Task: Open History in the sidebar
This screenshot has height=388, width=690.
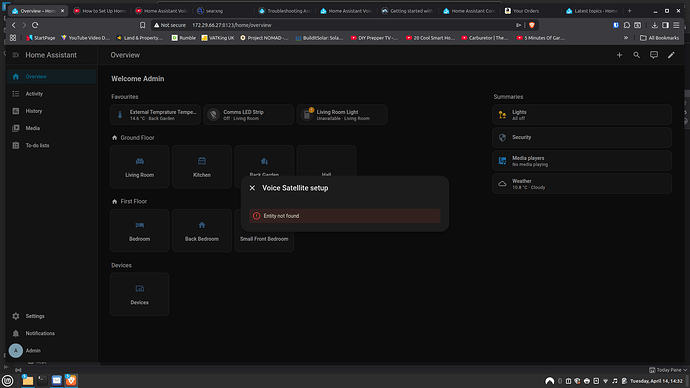Action: 52,111
